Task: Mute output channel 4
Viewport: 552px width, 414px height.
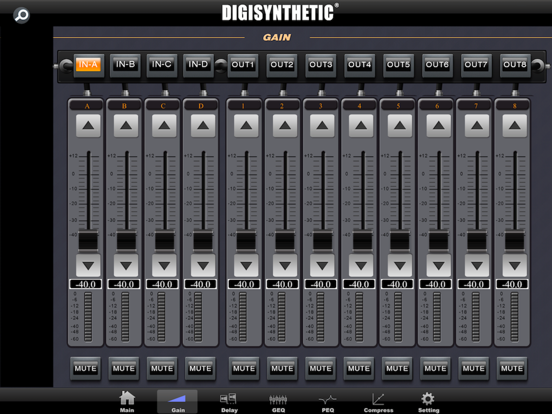Action: (x=359, y=369)
